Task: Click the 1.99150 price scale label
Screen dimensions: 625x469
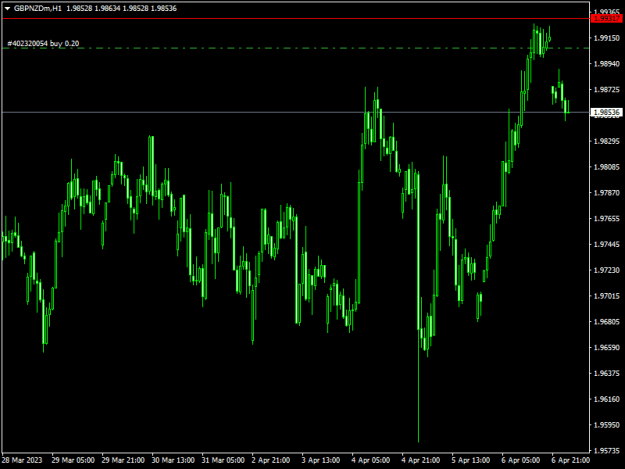Action: 607,38
